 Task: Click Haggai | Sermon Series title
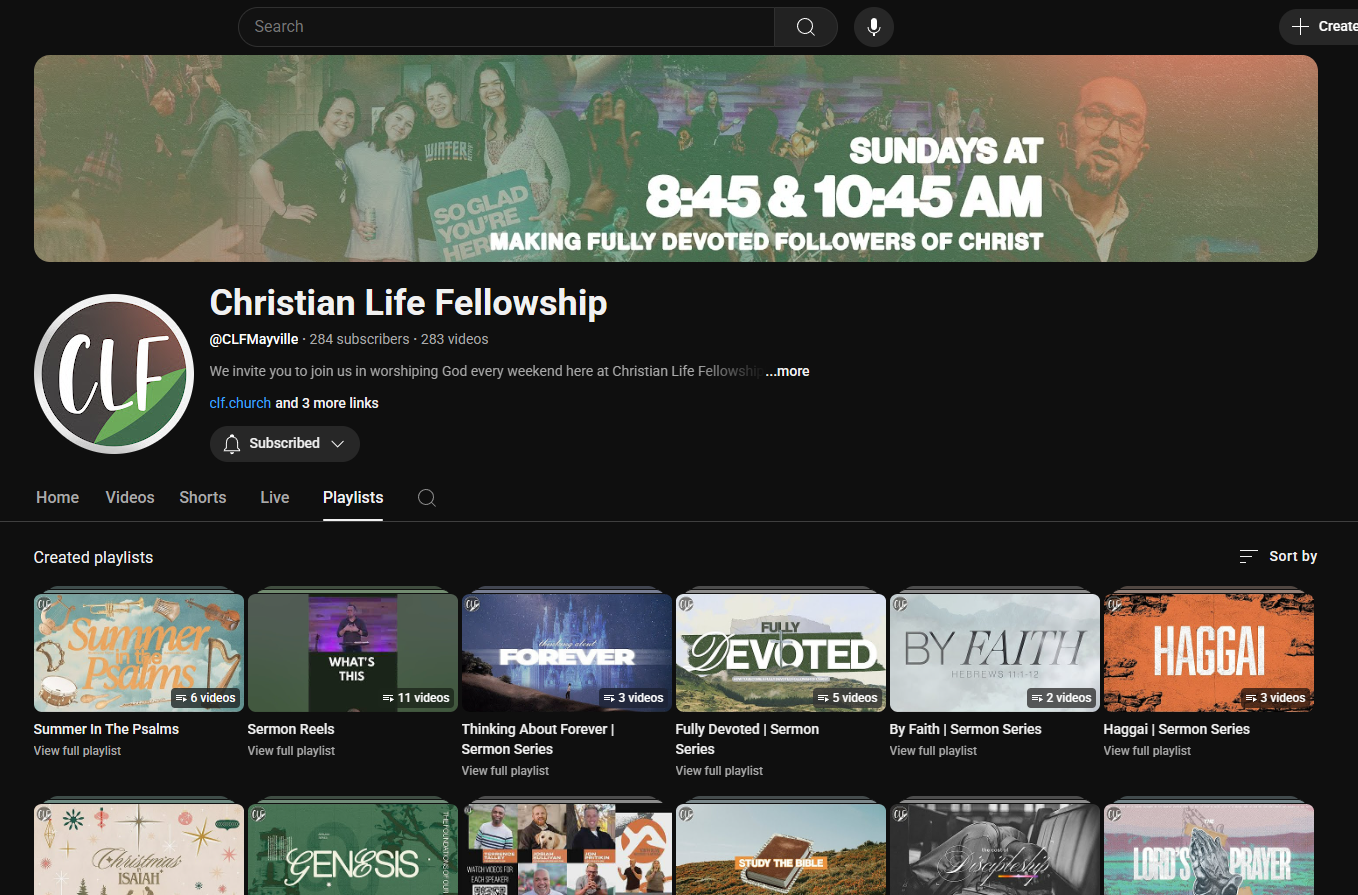(x=1177, y=729)
